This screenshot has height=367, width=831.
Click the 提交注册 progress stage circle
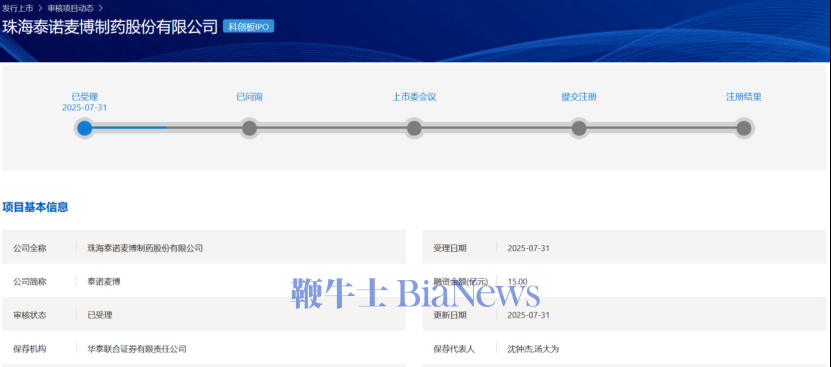coord(579,128)
